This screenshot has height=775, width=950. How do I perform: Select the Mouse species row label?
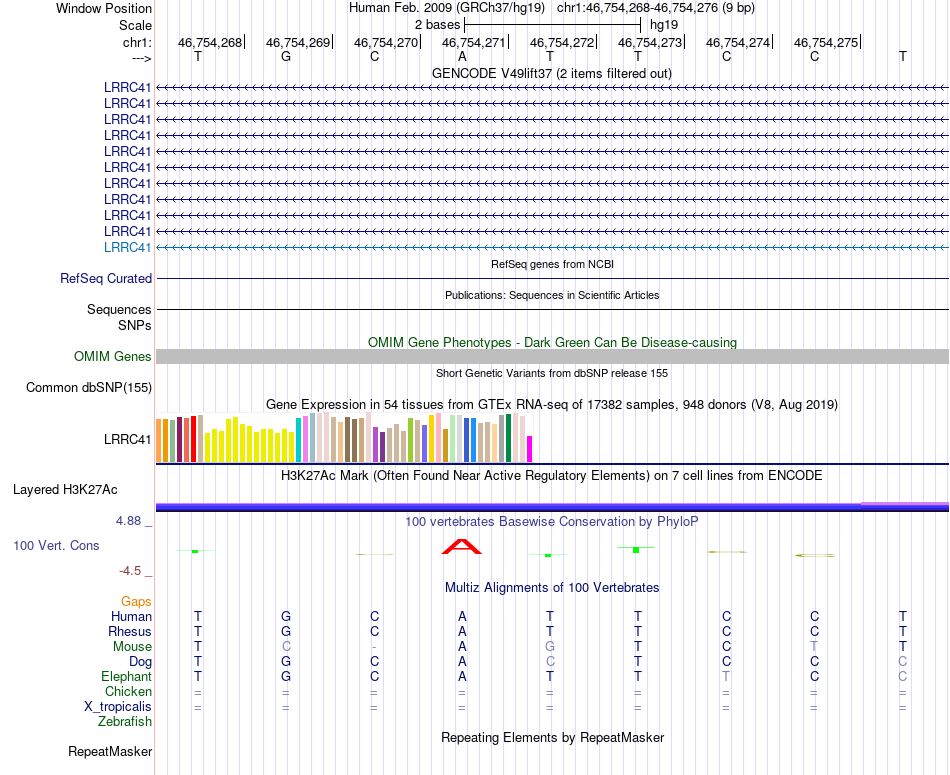pyautogui.click(x=132, y=647)
